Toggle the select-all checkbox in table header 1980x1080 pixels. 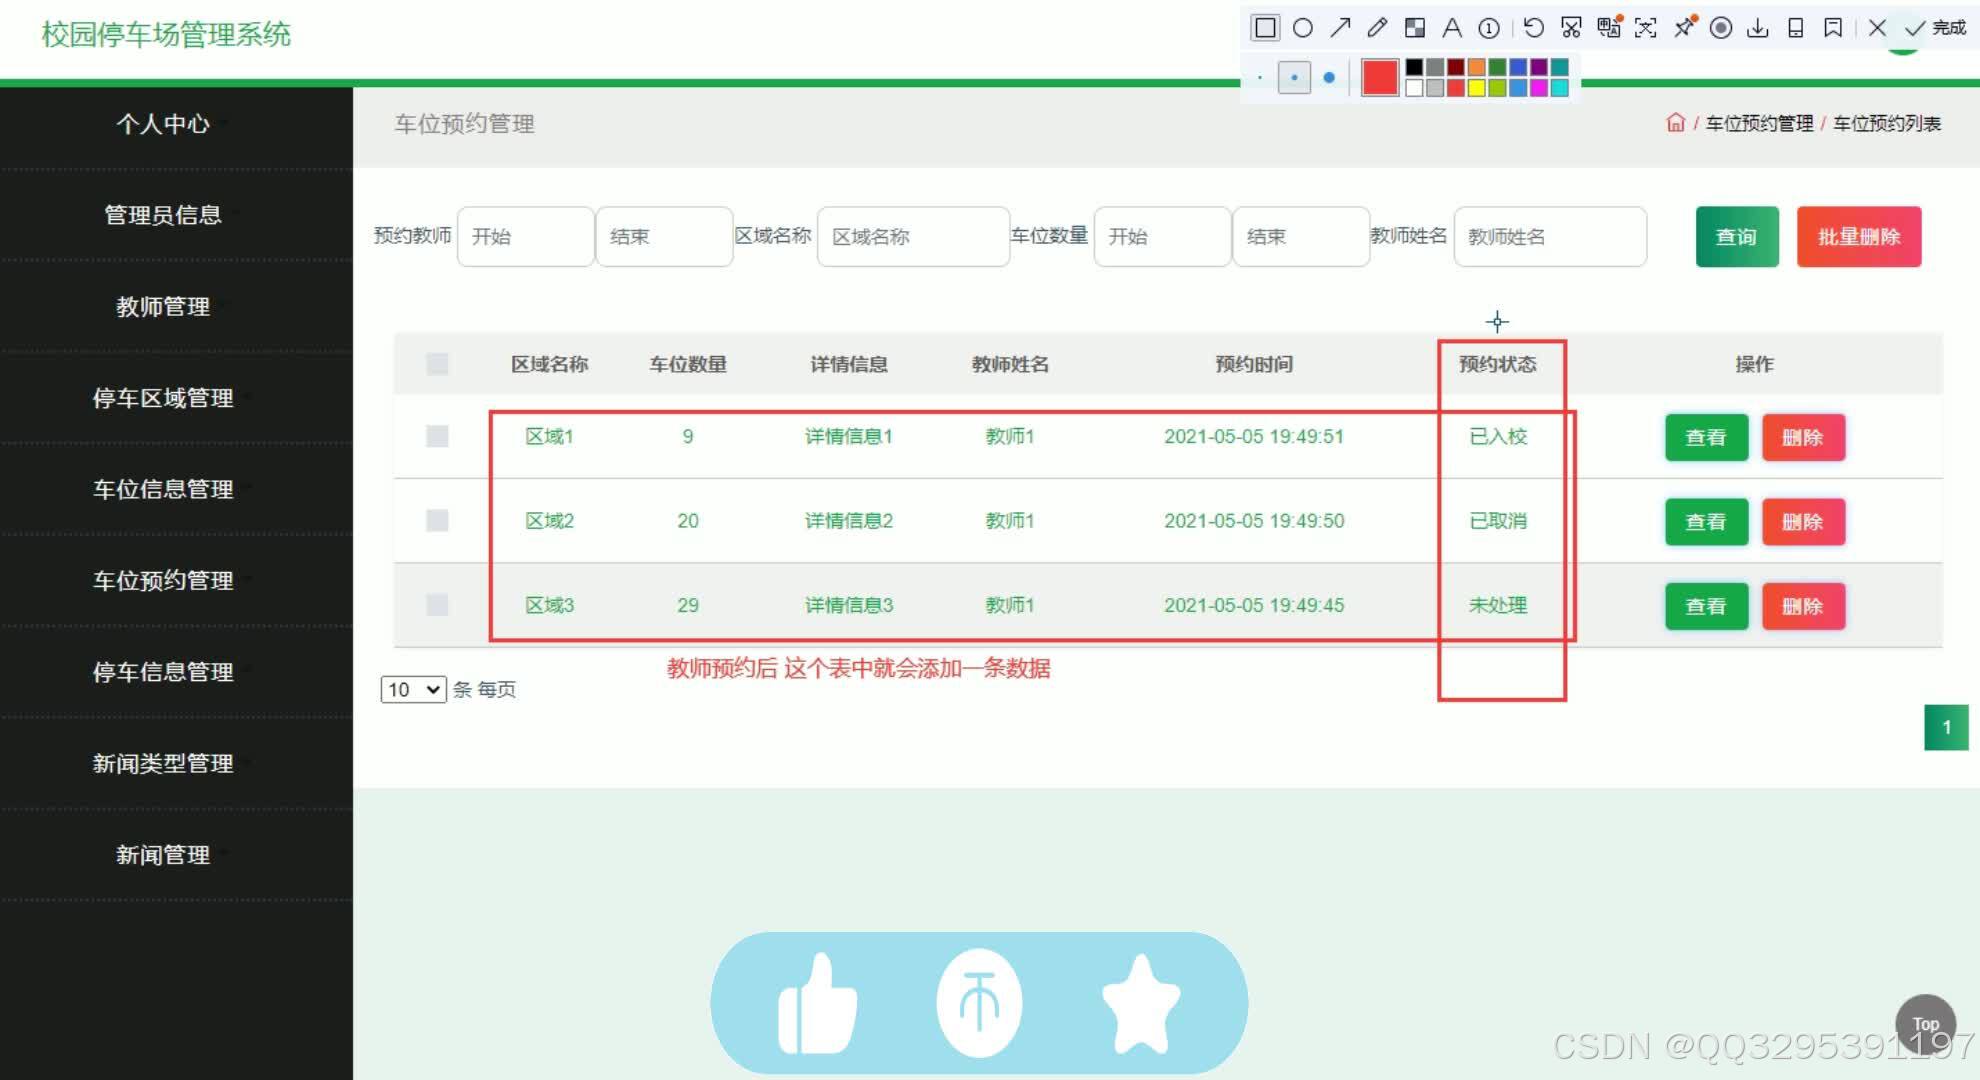(437, 364)
